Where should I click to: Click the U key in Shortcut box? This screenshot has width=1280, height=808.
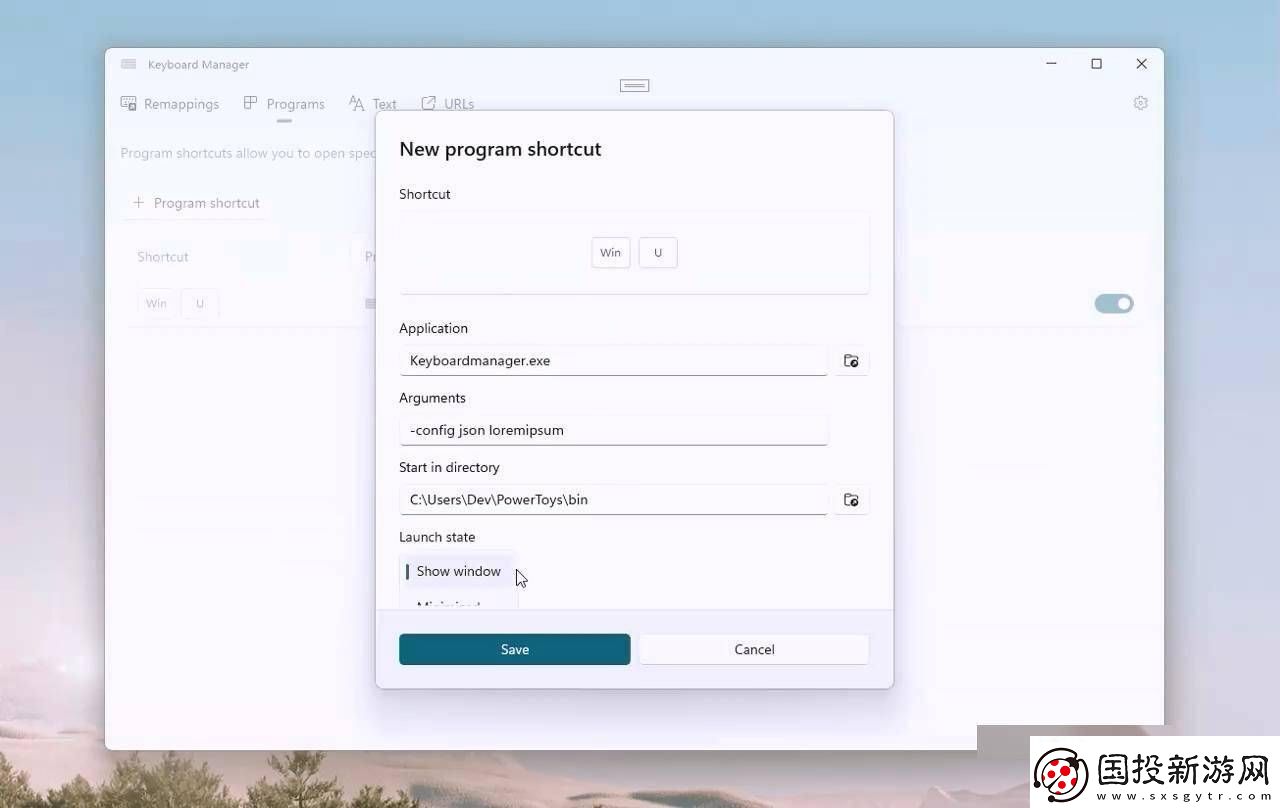[x=658, y=253]
